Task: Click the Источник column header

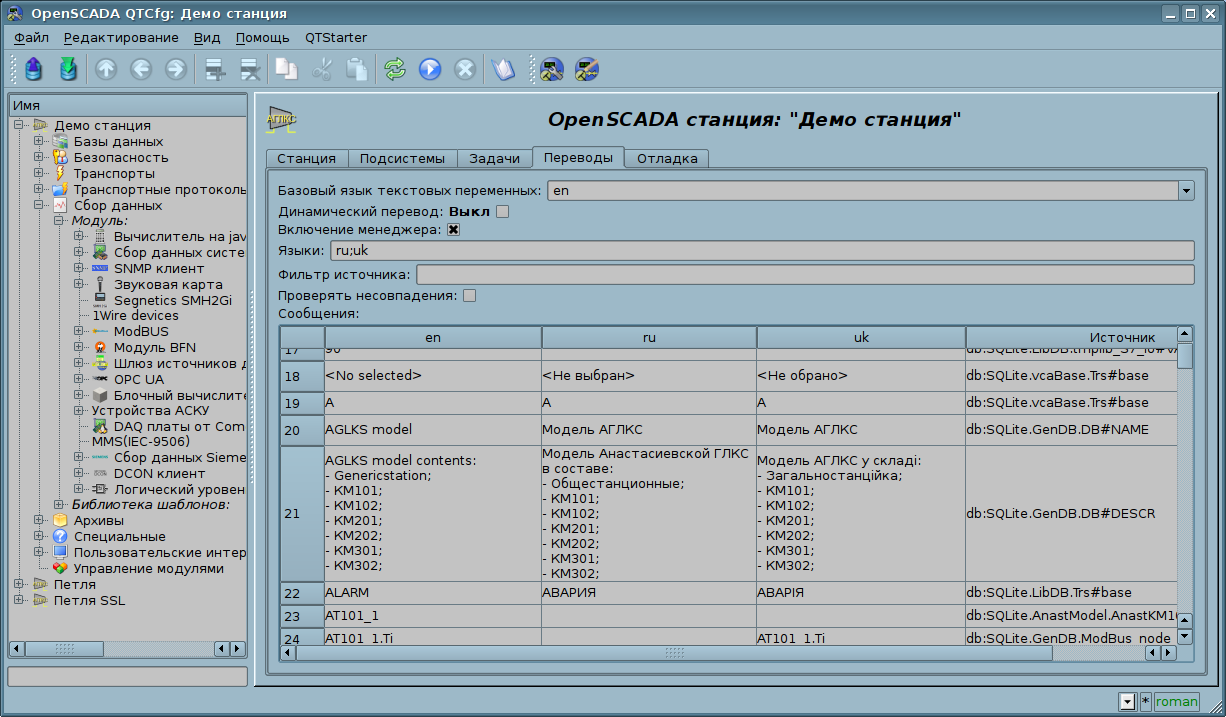Action: (1071, 337)
